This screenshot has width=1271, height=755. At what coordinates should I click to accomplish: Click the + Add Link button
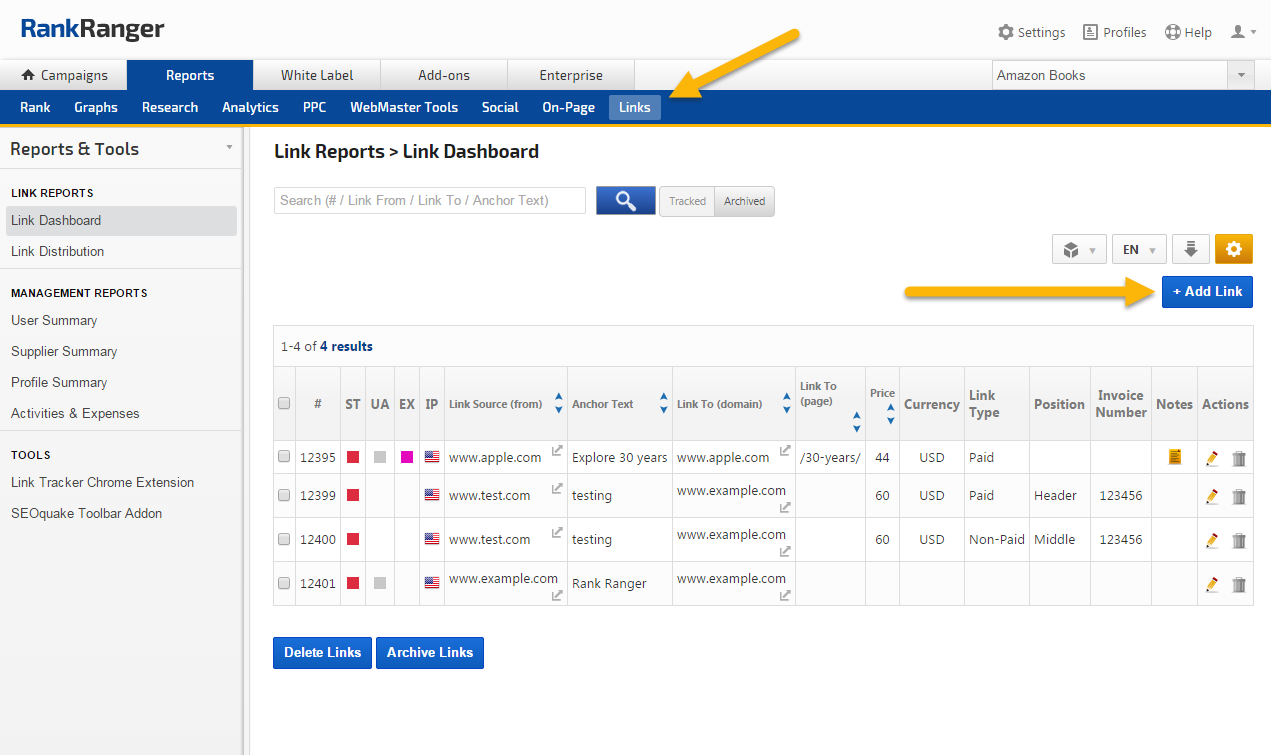tap(1207, 291)
